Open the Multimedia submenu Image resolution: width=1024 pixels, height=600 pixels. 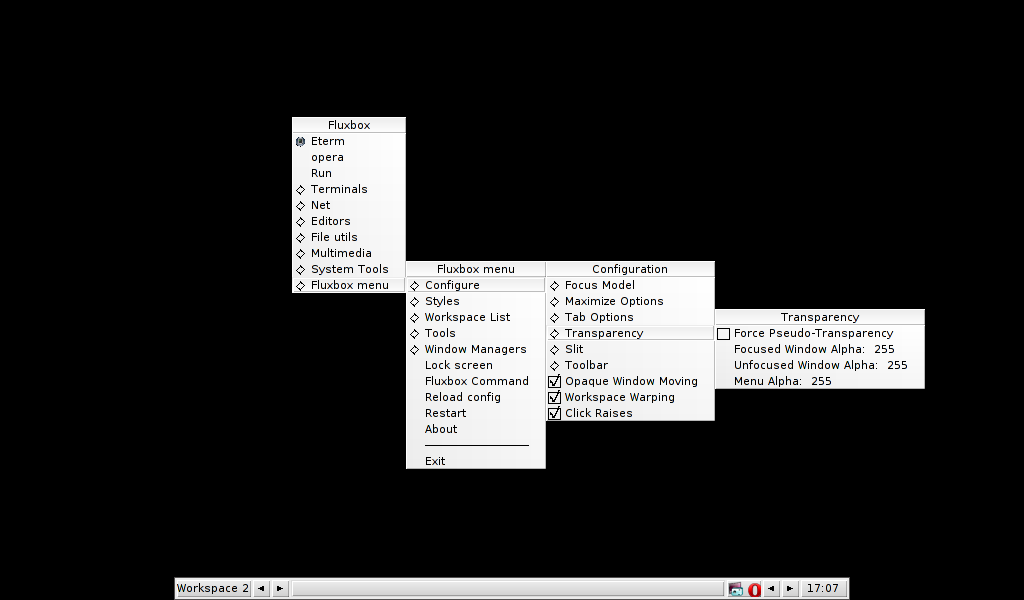pyautogui.click(x=341, y=253)
